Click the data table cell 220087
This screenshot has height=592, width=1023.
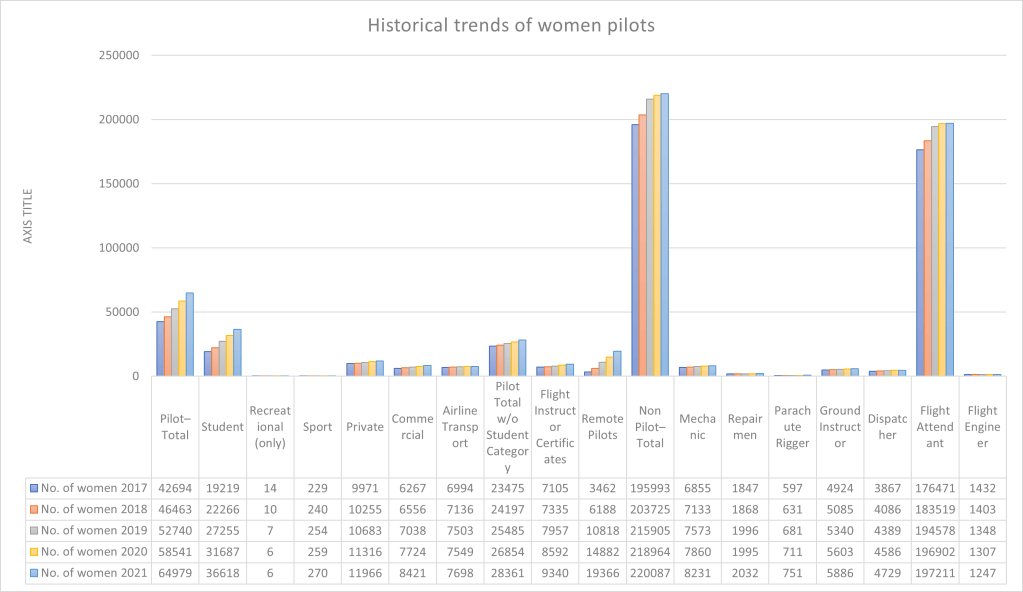650,572
